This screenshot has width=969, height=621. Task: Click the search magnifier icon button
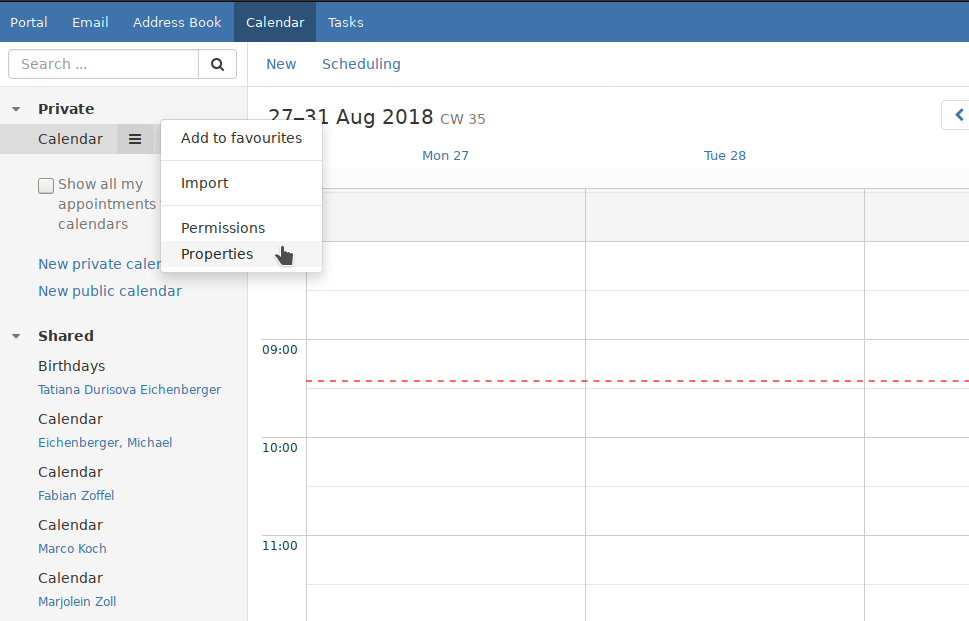[217, 64]
